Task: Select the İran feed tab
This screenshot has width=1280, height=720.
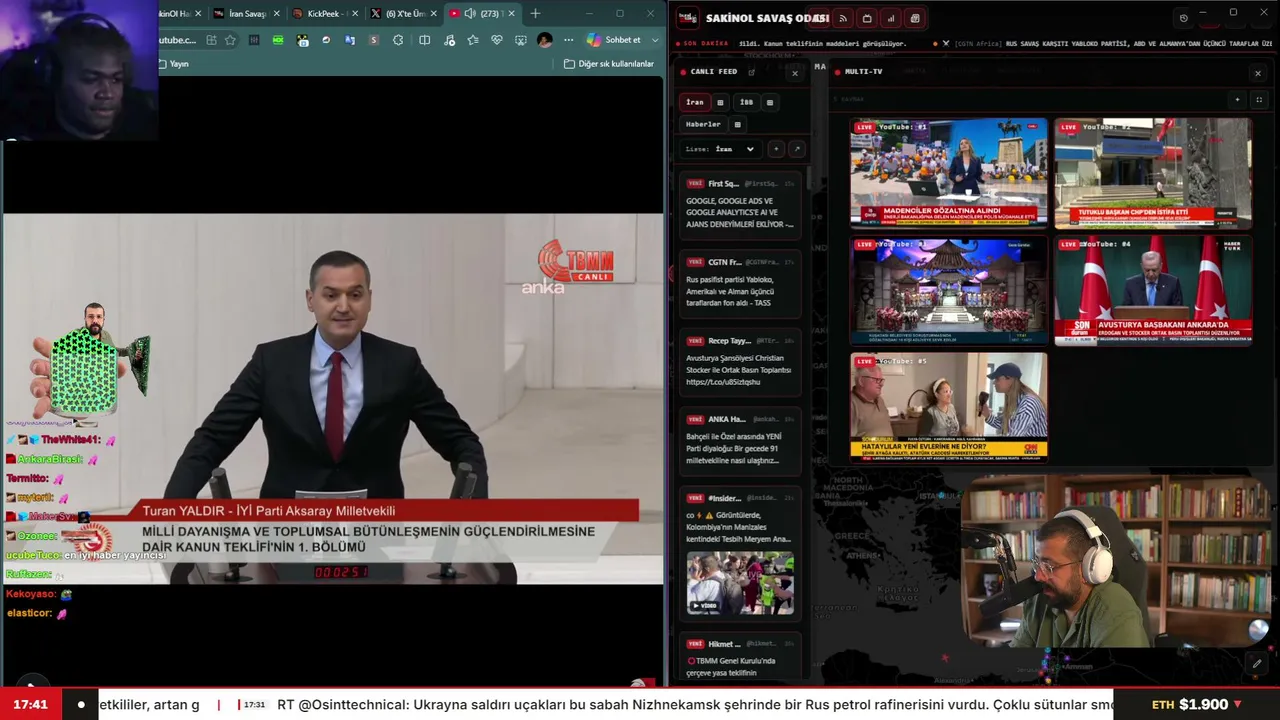Action: tap(695, 102)
